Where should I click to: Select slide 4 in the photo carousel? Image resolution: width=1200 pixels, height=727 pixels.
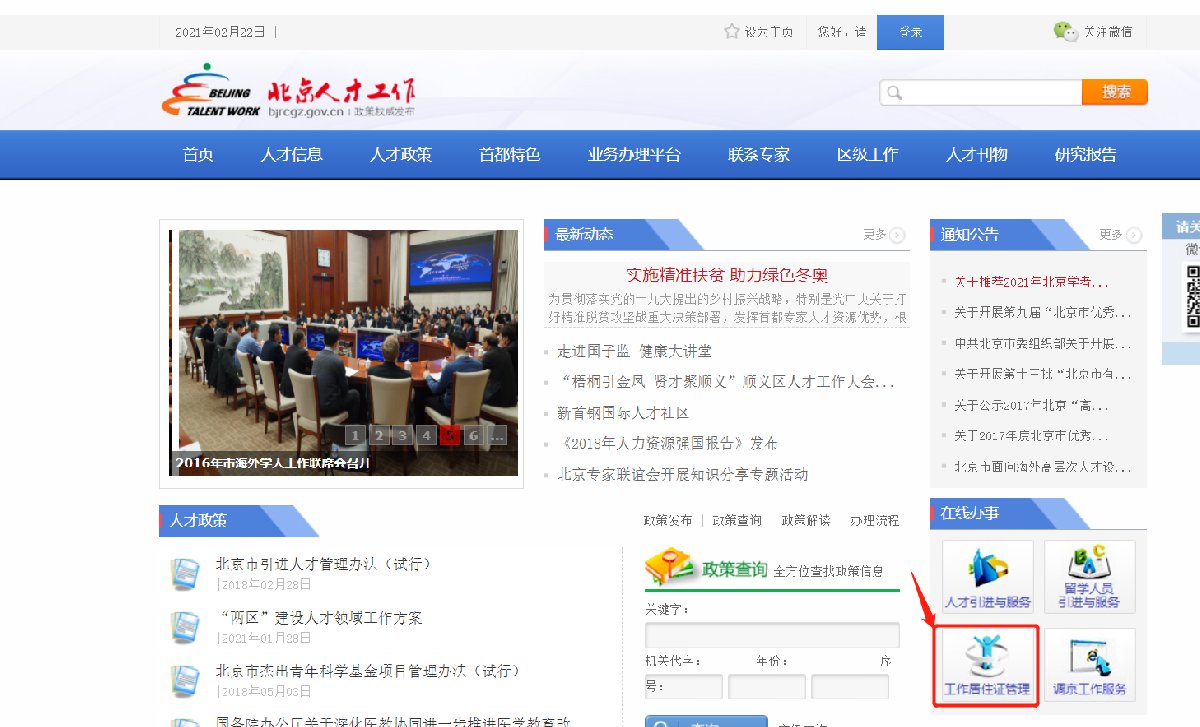(427, 435)
